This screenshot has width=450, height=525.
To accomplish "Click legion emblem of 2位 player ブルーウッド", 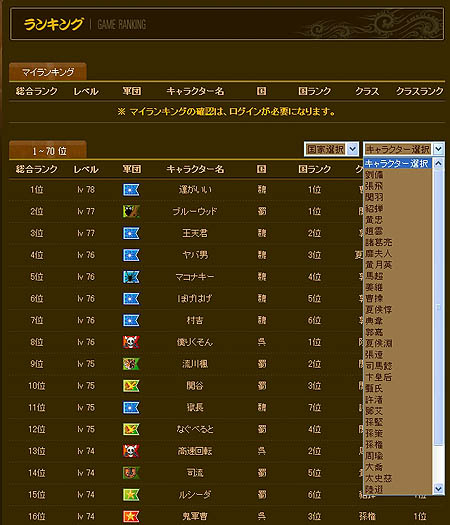I will coord(131,211).
